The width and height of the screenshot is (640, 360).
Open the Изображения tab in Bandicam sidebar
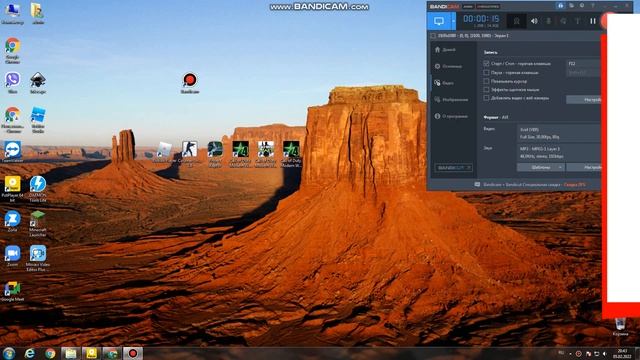point(451,100)
